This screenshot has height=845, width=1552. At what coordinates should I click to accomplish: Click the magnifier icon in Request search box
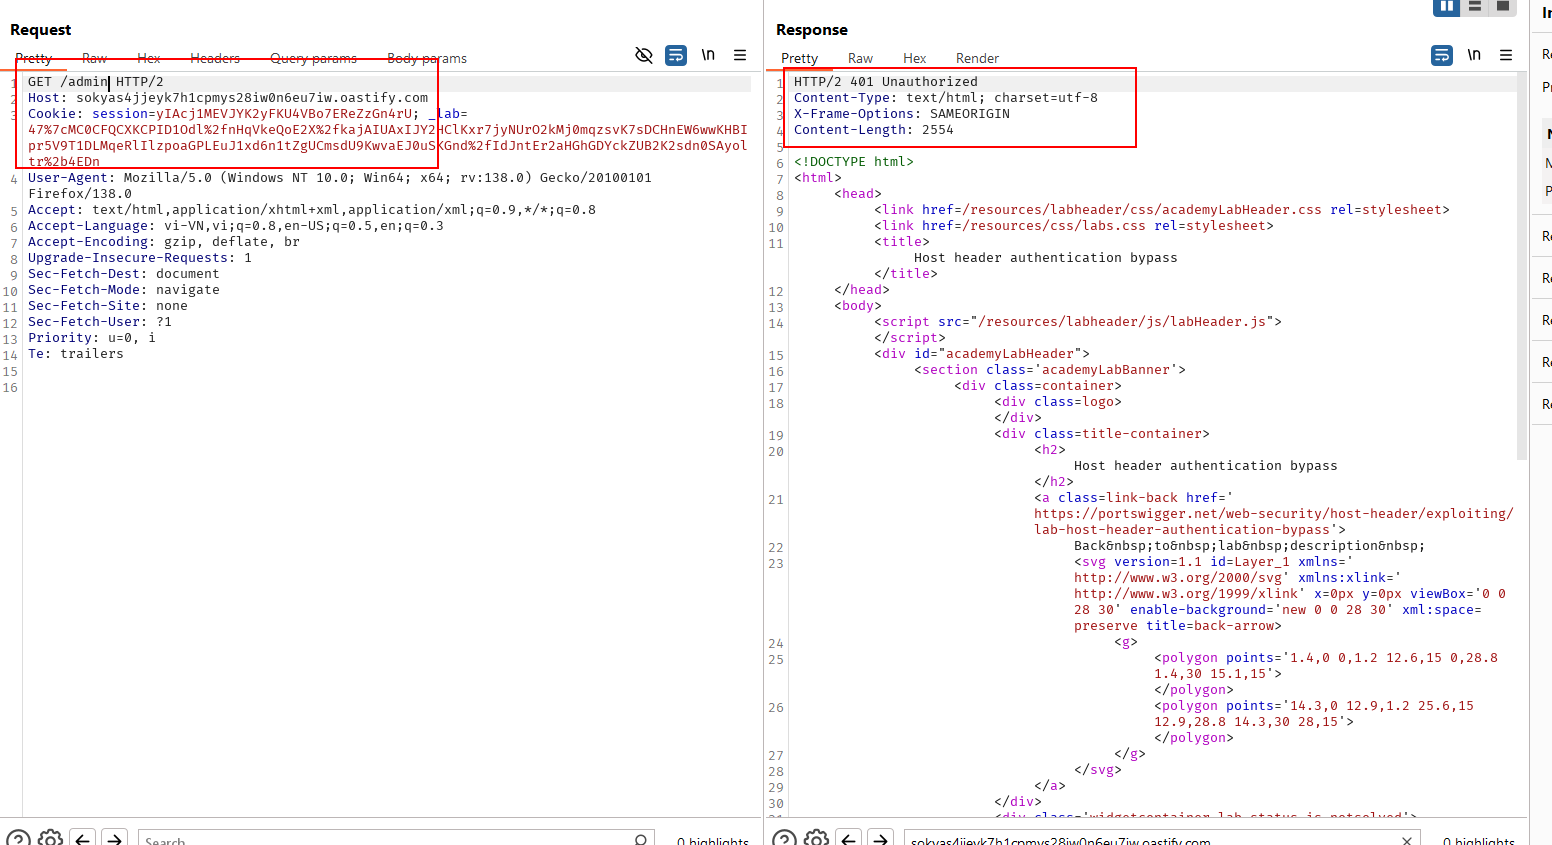[x=641, y=840]
